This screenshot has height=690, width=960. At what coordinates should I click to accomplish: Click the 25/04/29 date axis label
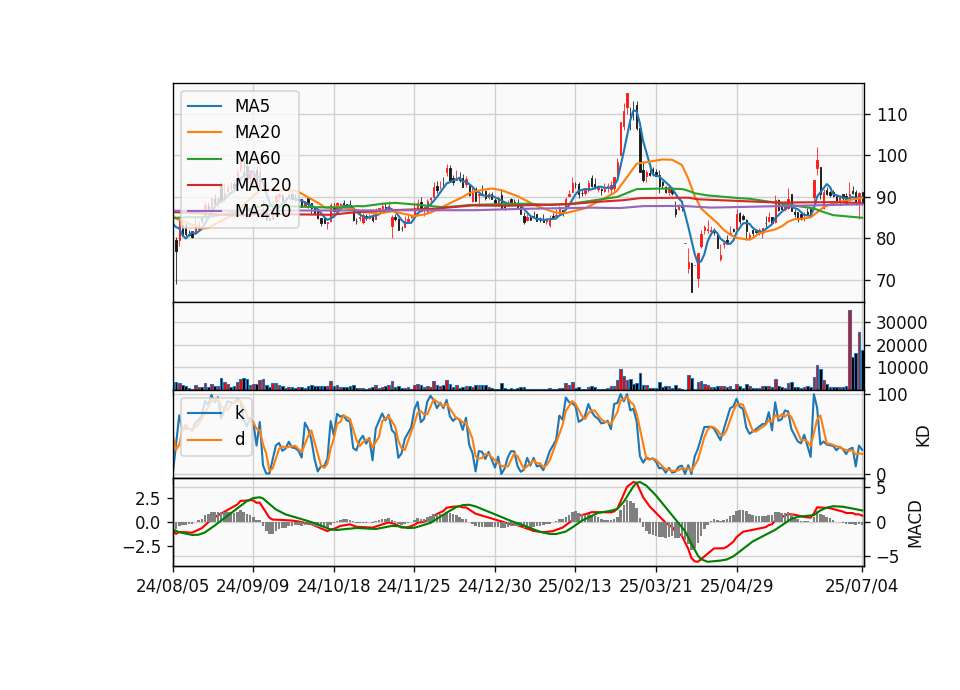[x=737, y=586]
